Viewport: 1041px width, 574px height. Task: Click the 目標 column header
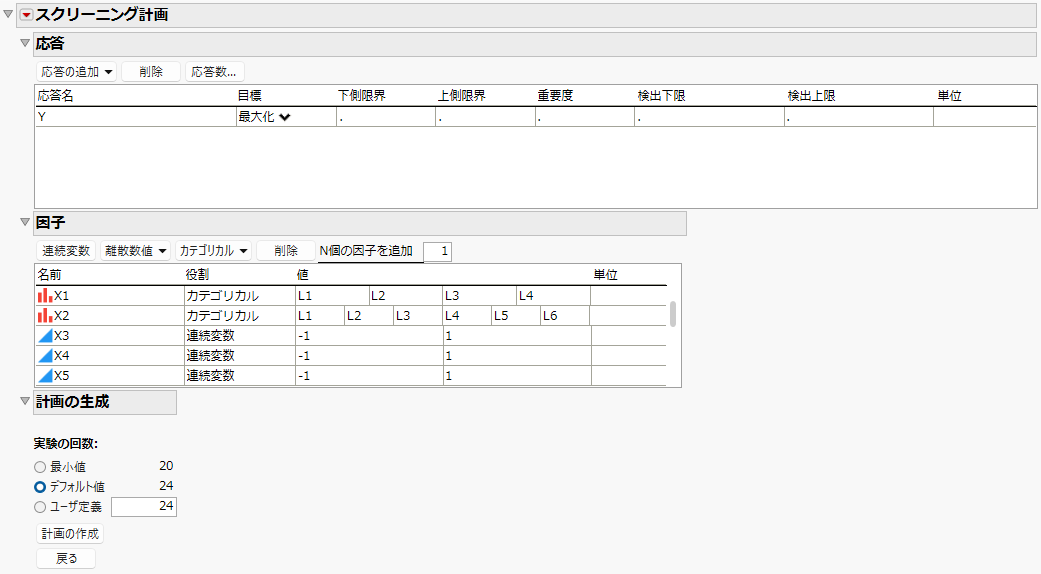(x=250, y=96)
